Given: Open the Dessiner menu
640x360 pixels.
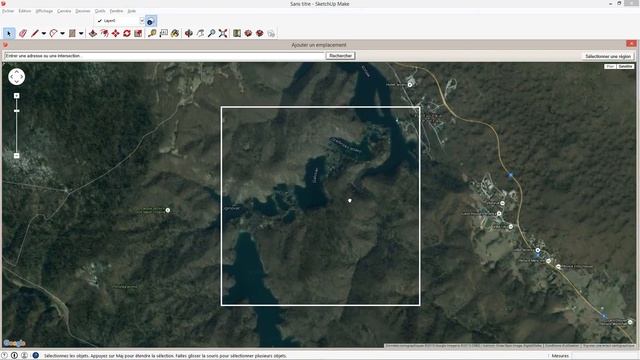Looking at the screenshot, I should 83,11.
